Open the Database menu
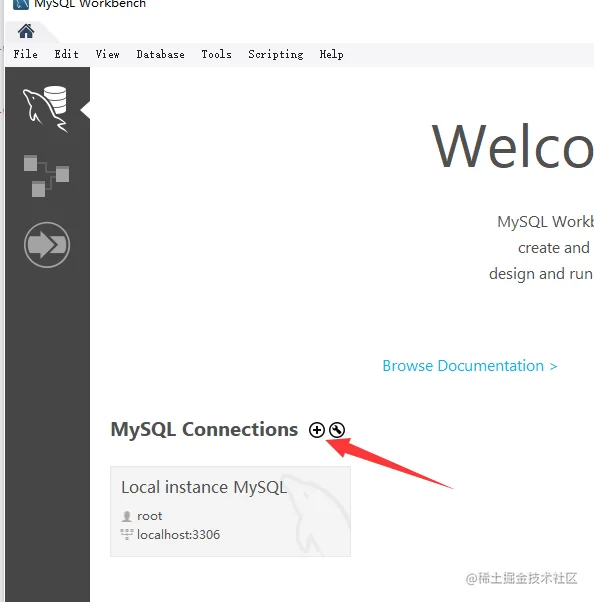The width and height of the screenshot is (594, 602). click(x=160, y=54)
